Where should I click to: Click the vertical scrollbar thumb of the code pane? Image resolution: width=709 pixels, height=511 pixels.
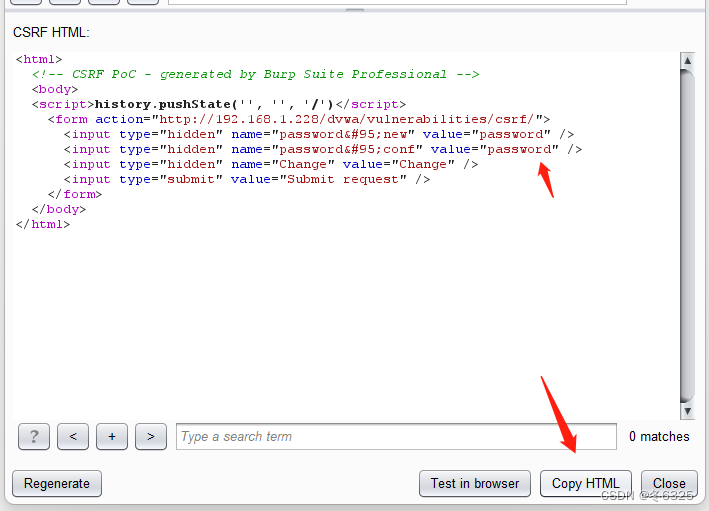pyautogui.click(x=687, y=235)
